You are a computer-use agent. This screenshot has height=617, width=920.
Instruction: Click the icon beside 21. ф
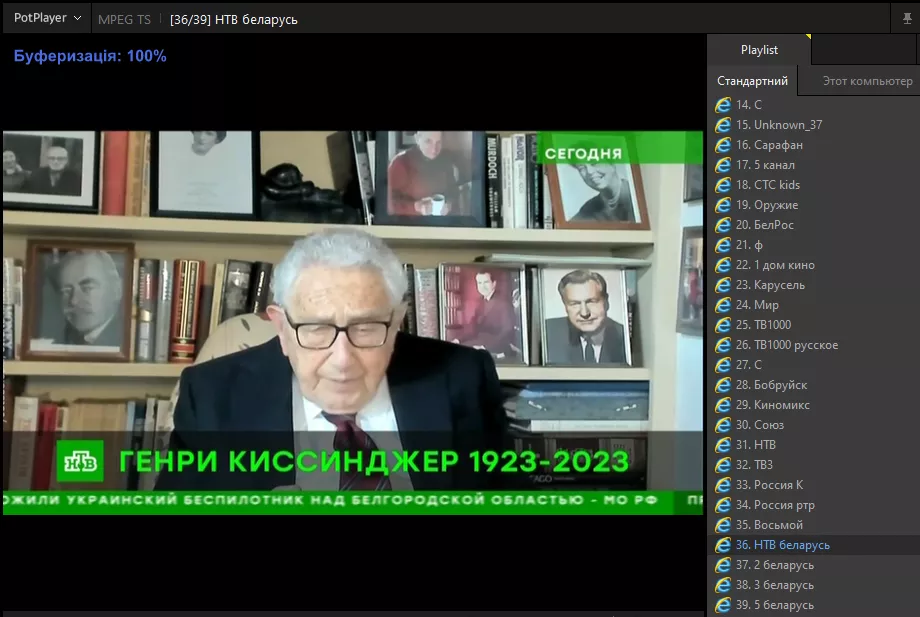tap(723, 245)
